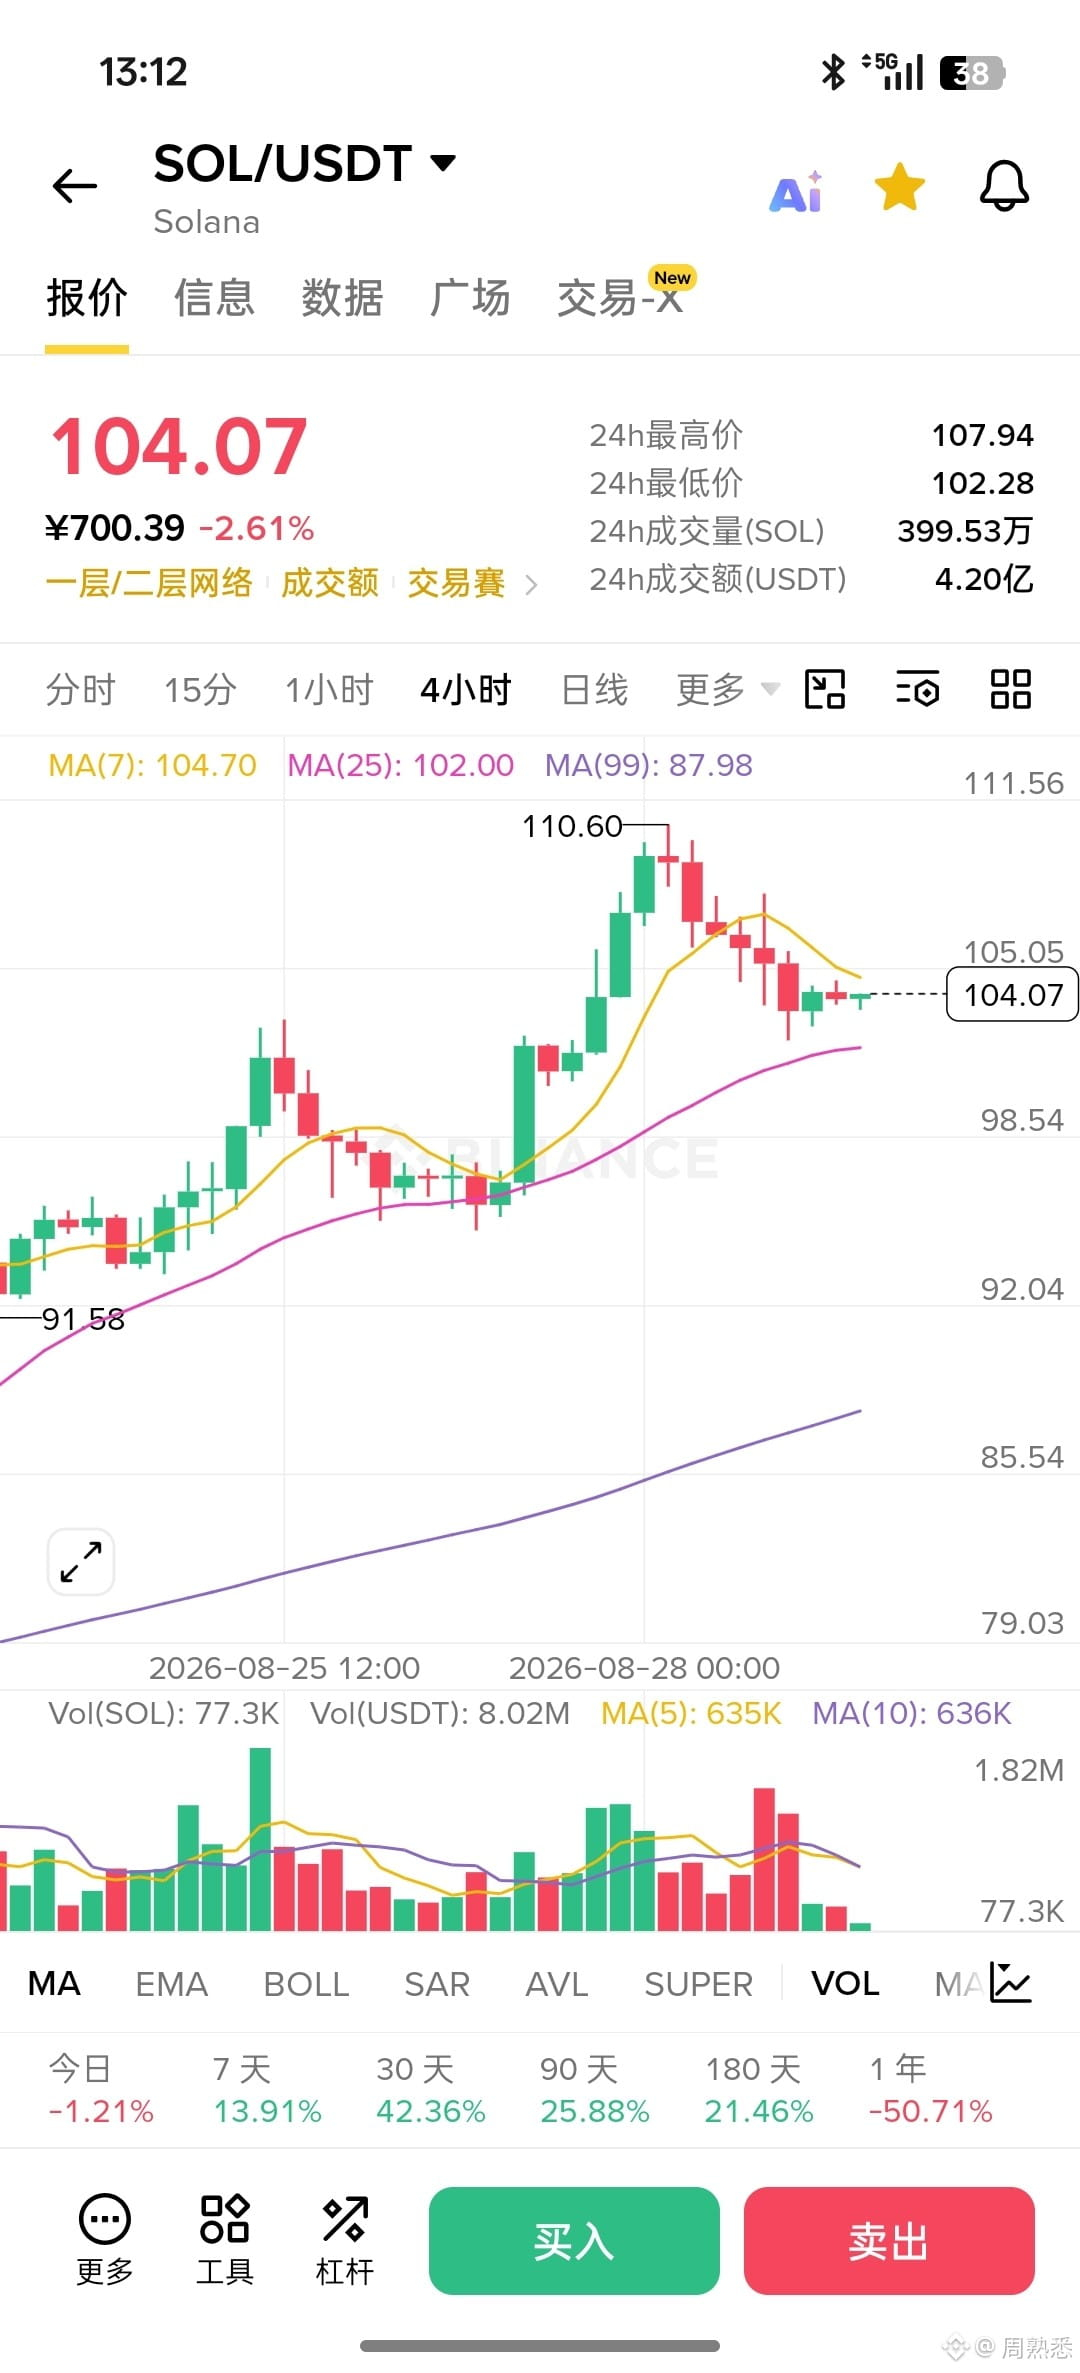Tap the 180 天 21.46% performance
This screenshot has height=2373, width=1080.
[759, 2089]
